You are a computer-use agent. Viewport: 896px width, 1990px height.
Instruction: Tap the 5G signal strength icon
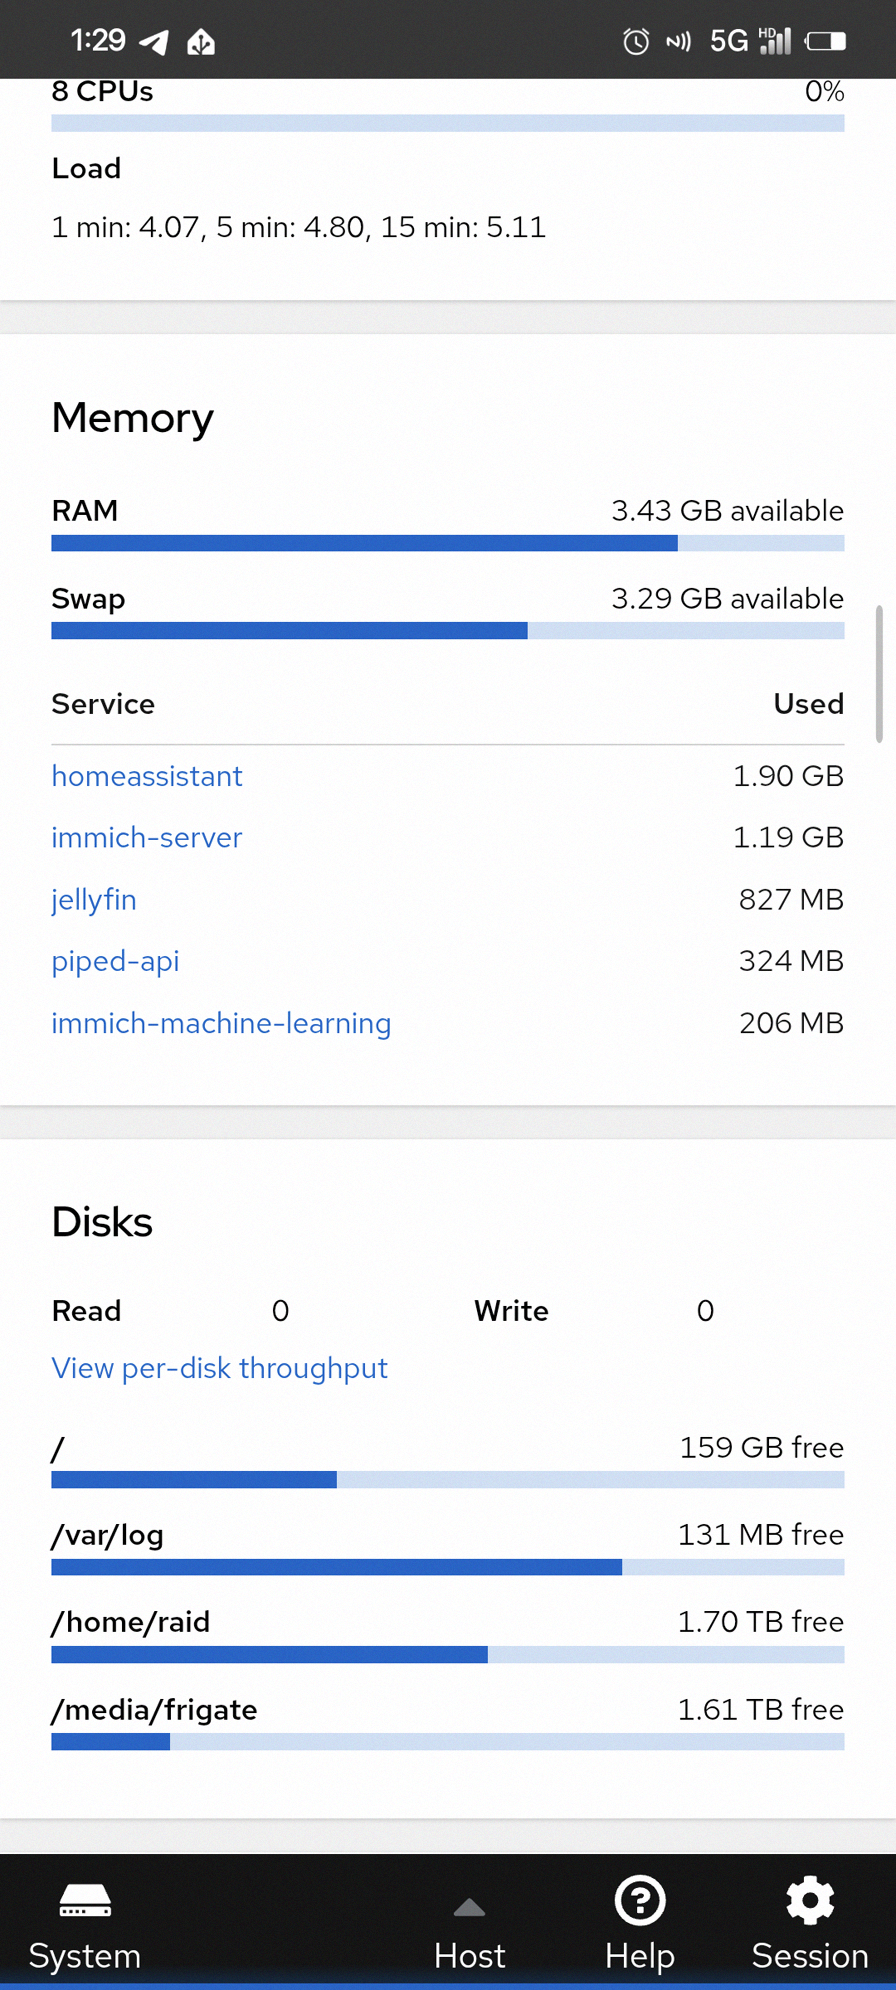pyautogui.click(x=751, y=41)
